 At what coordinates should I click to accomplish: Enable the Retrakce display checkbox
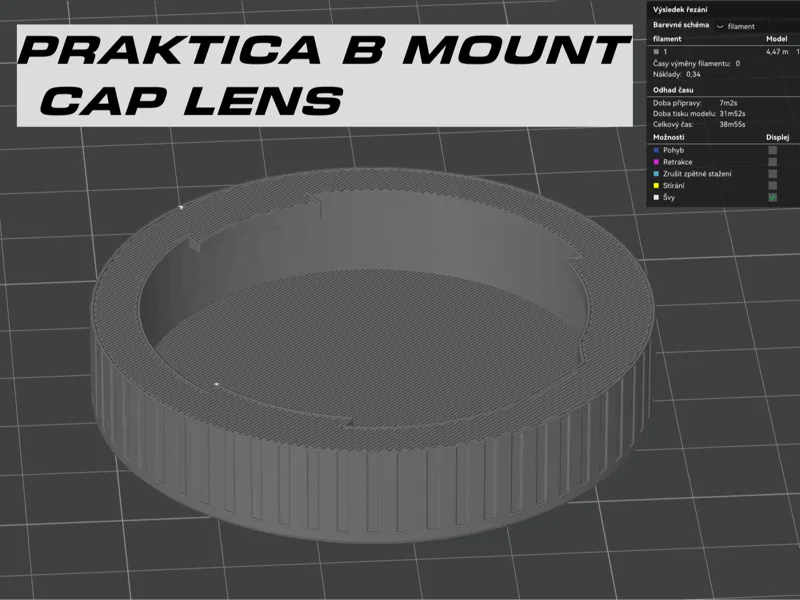(x=773, y=162)
